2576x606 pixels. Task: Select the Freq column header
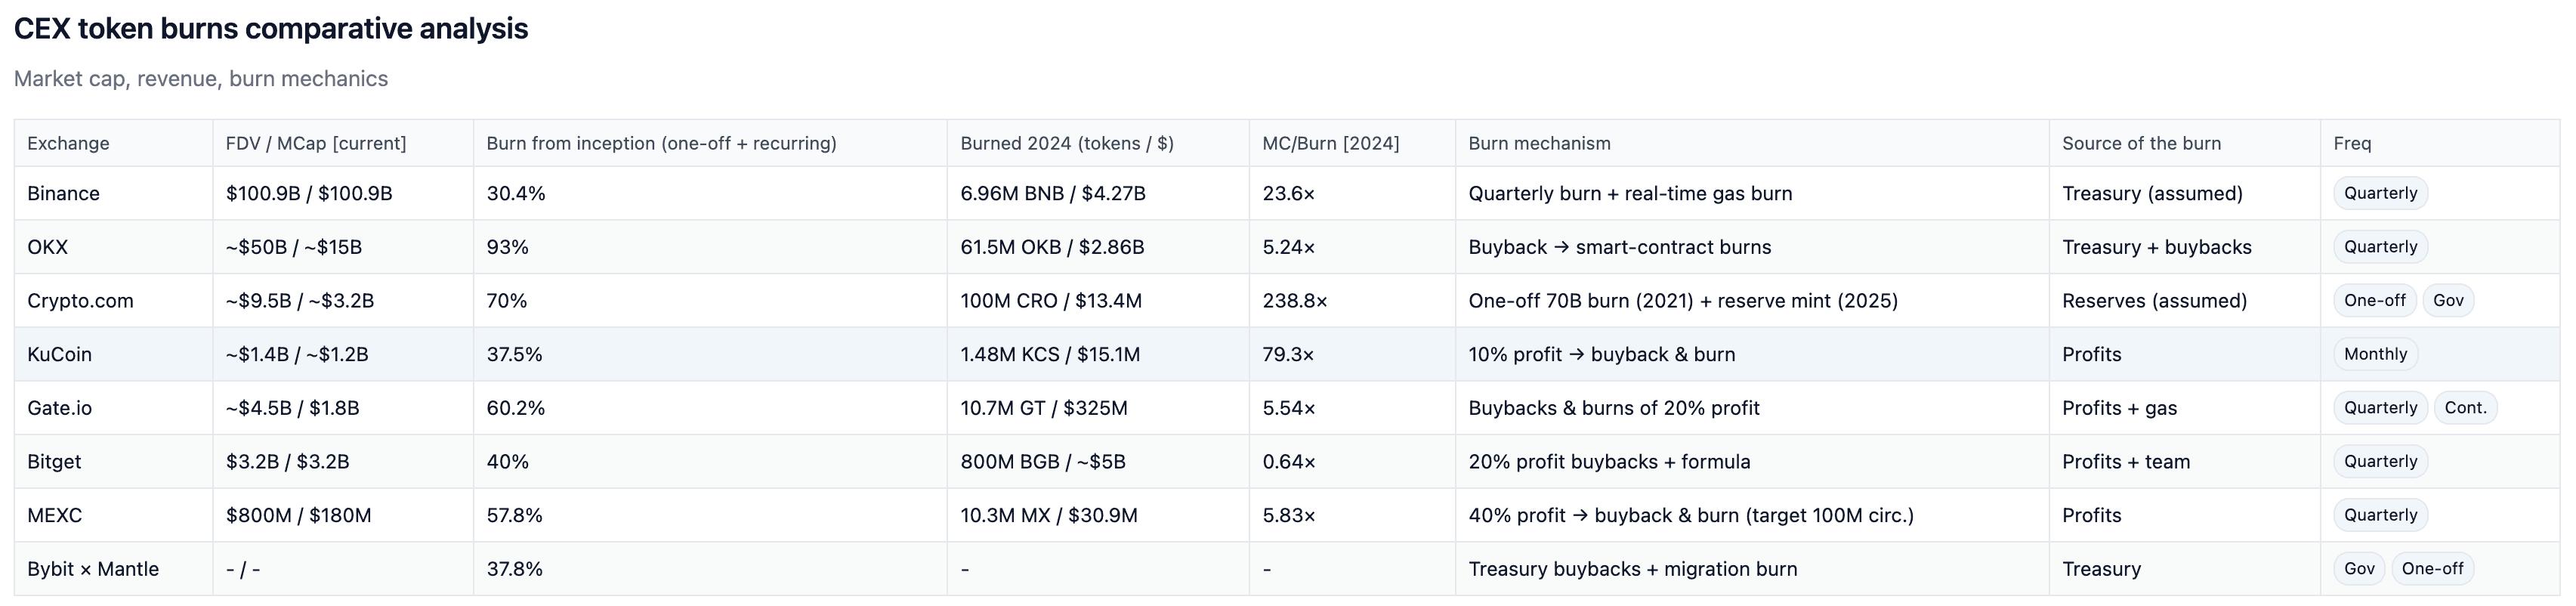pyautogui.click(x=2352, y=143)
